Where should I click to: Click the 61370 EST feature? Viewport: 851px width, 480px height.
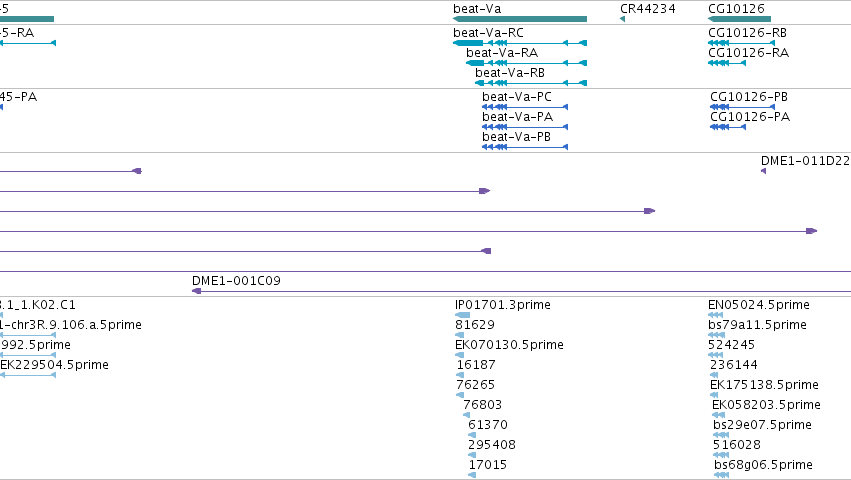coord(472,435)
